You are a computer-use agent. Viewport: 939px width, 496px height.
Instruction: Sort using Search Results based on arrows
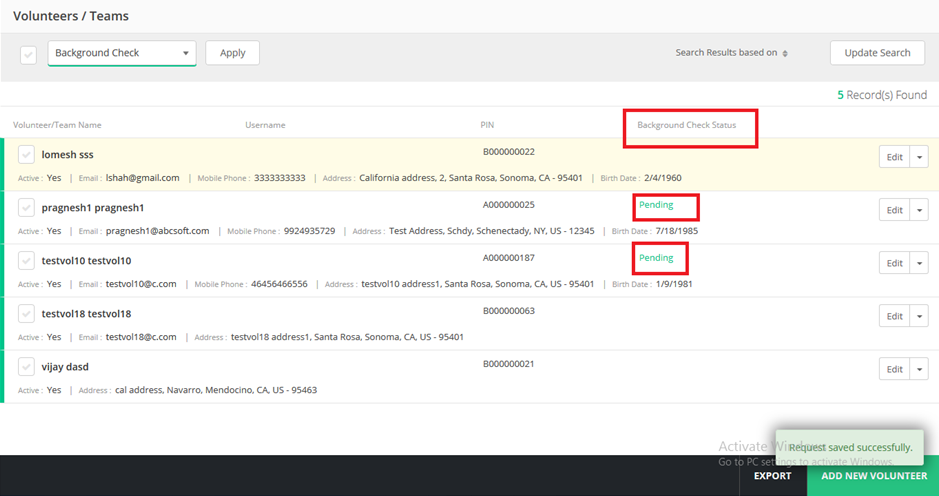[784, 53]
